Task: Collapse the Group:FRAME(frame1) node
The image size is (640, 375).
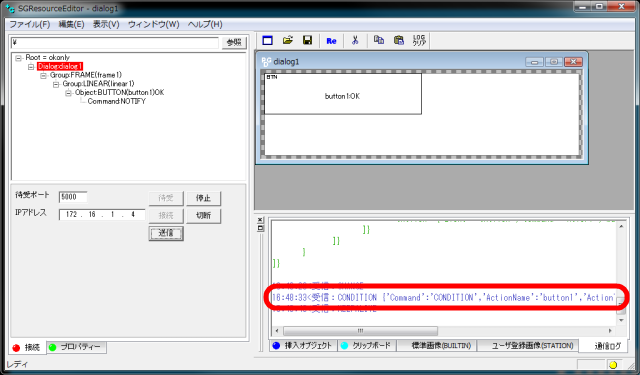Action: pos(44,75)
